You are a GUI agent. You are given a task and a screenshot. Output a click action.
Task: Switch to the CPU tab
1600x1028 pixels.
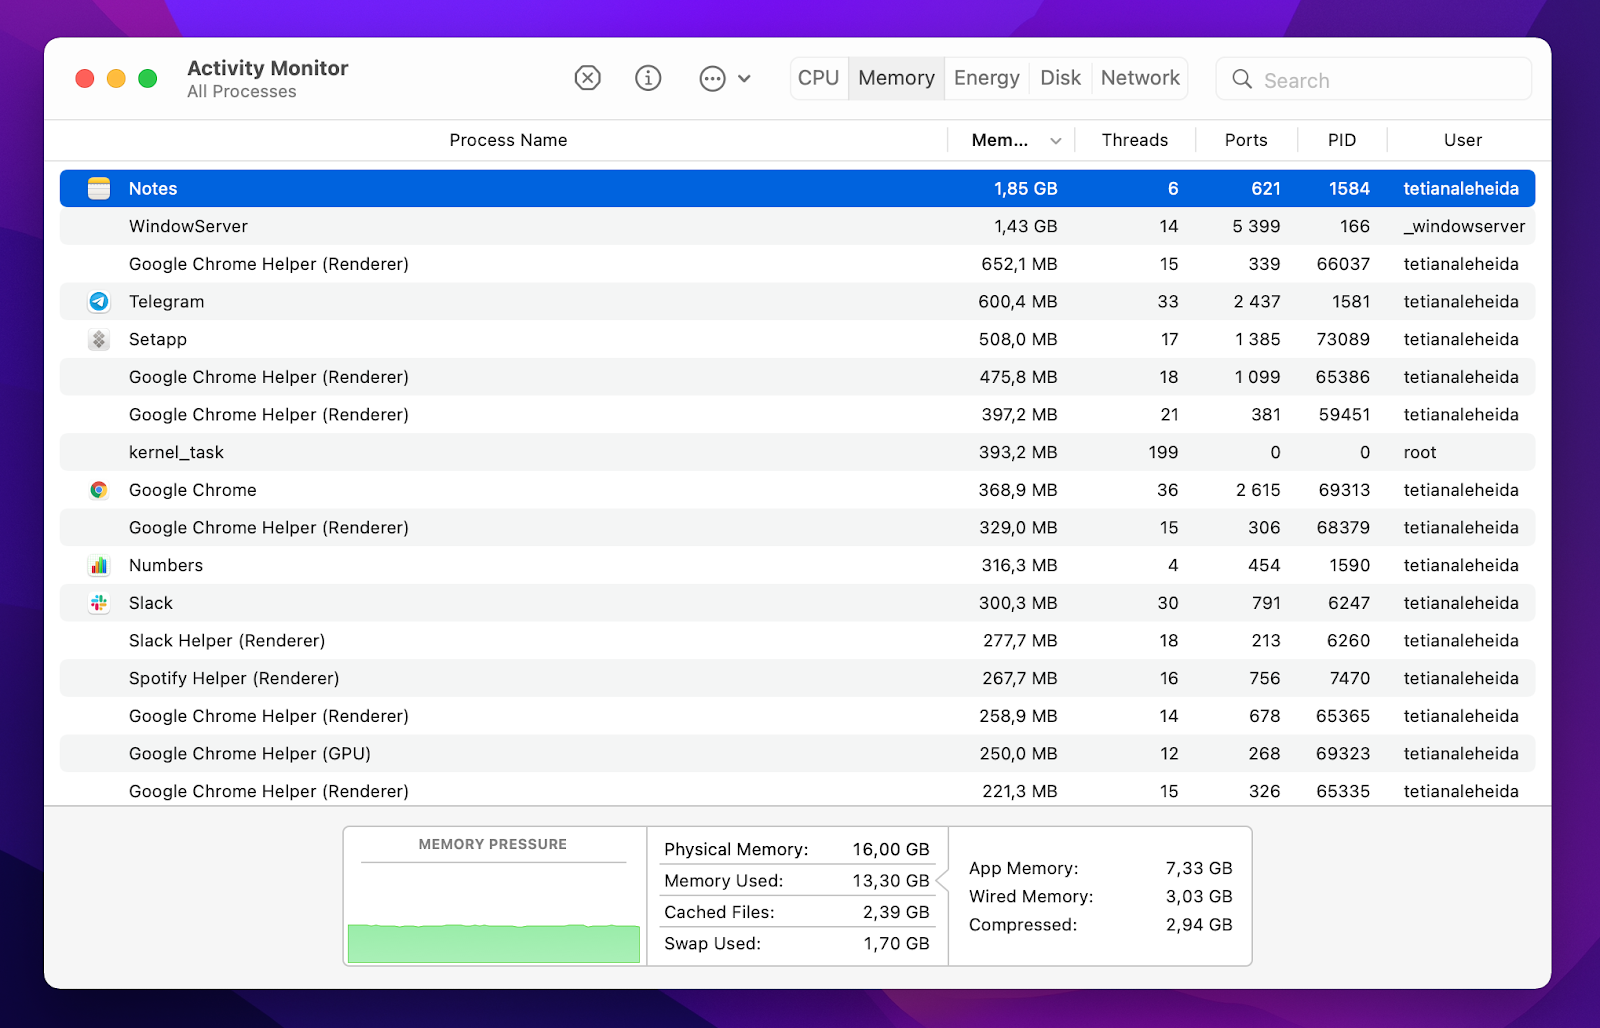coord(818,78)
